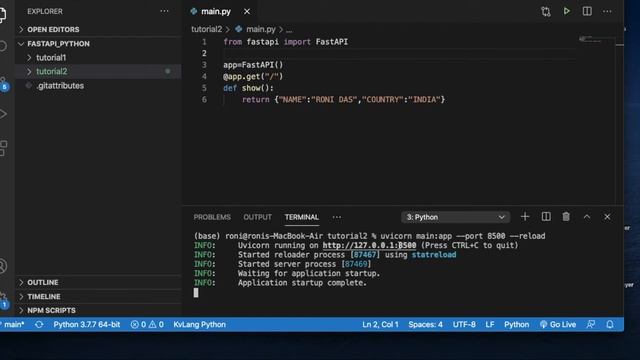The height and width of the screenshot is (360, 640).
Task: Click the return statement code line
Action: click(x=343, y=100)
